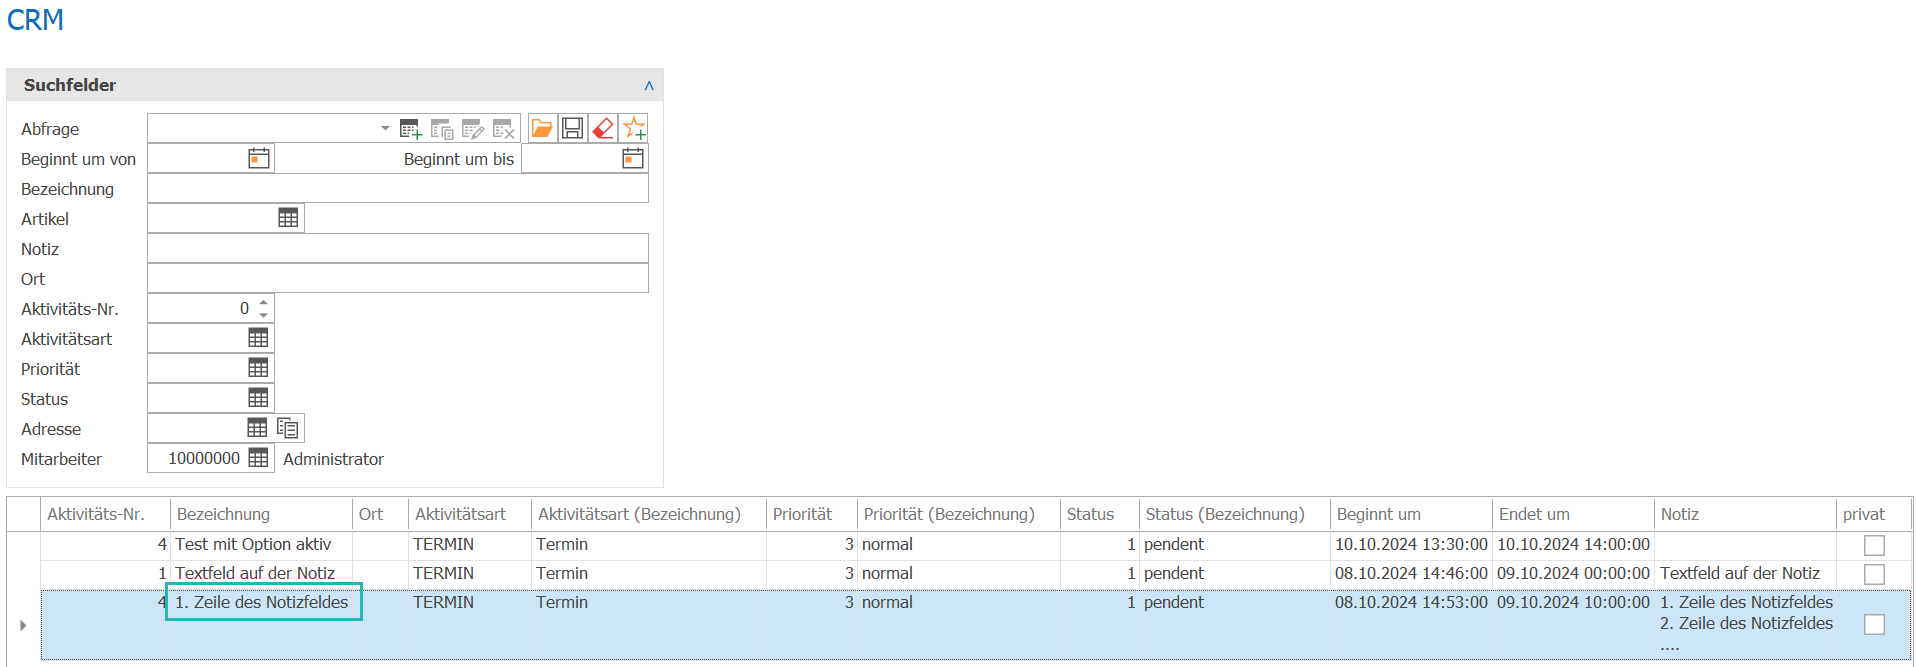This screenshot has height=667, width=1916.
Task: Click end date cell '09.10.2024 00:00:00'
Action: click(x=1573, y=574)
